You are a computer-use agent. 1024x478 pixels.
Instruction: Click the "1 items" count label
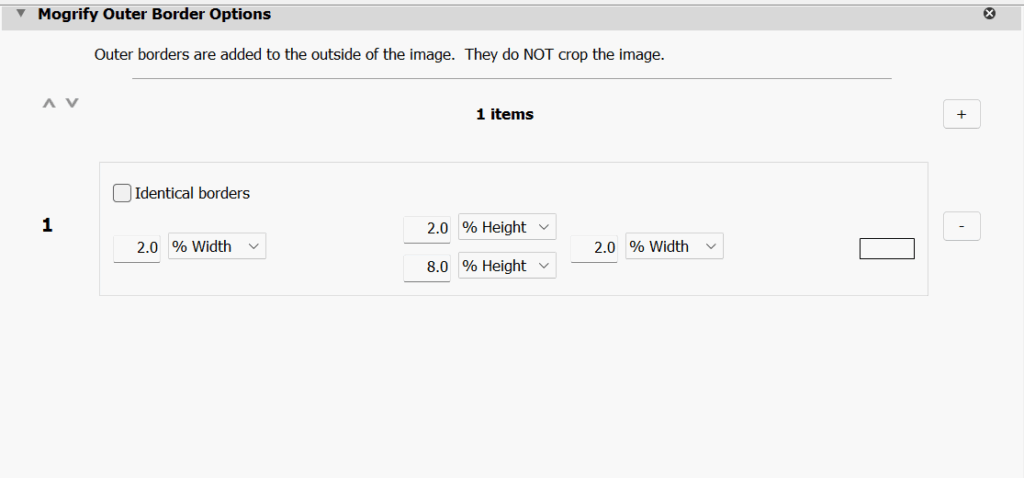tap(505, 114)
